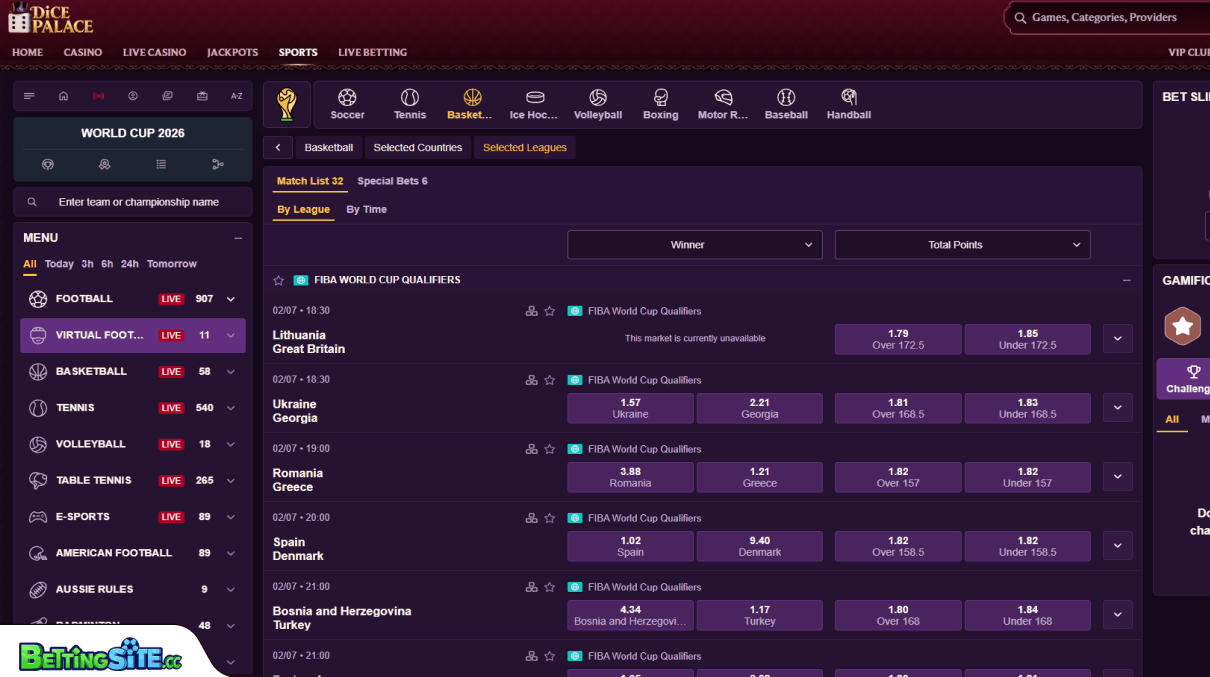Click the World Cup trophy icon
The width and height of the screenshot is (1210, 677).
pos(287,105)
